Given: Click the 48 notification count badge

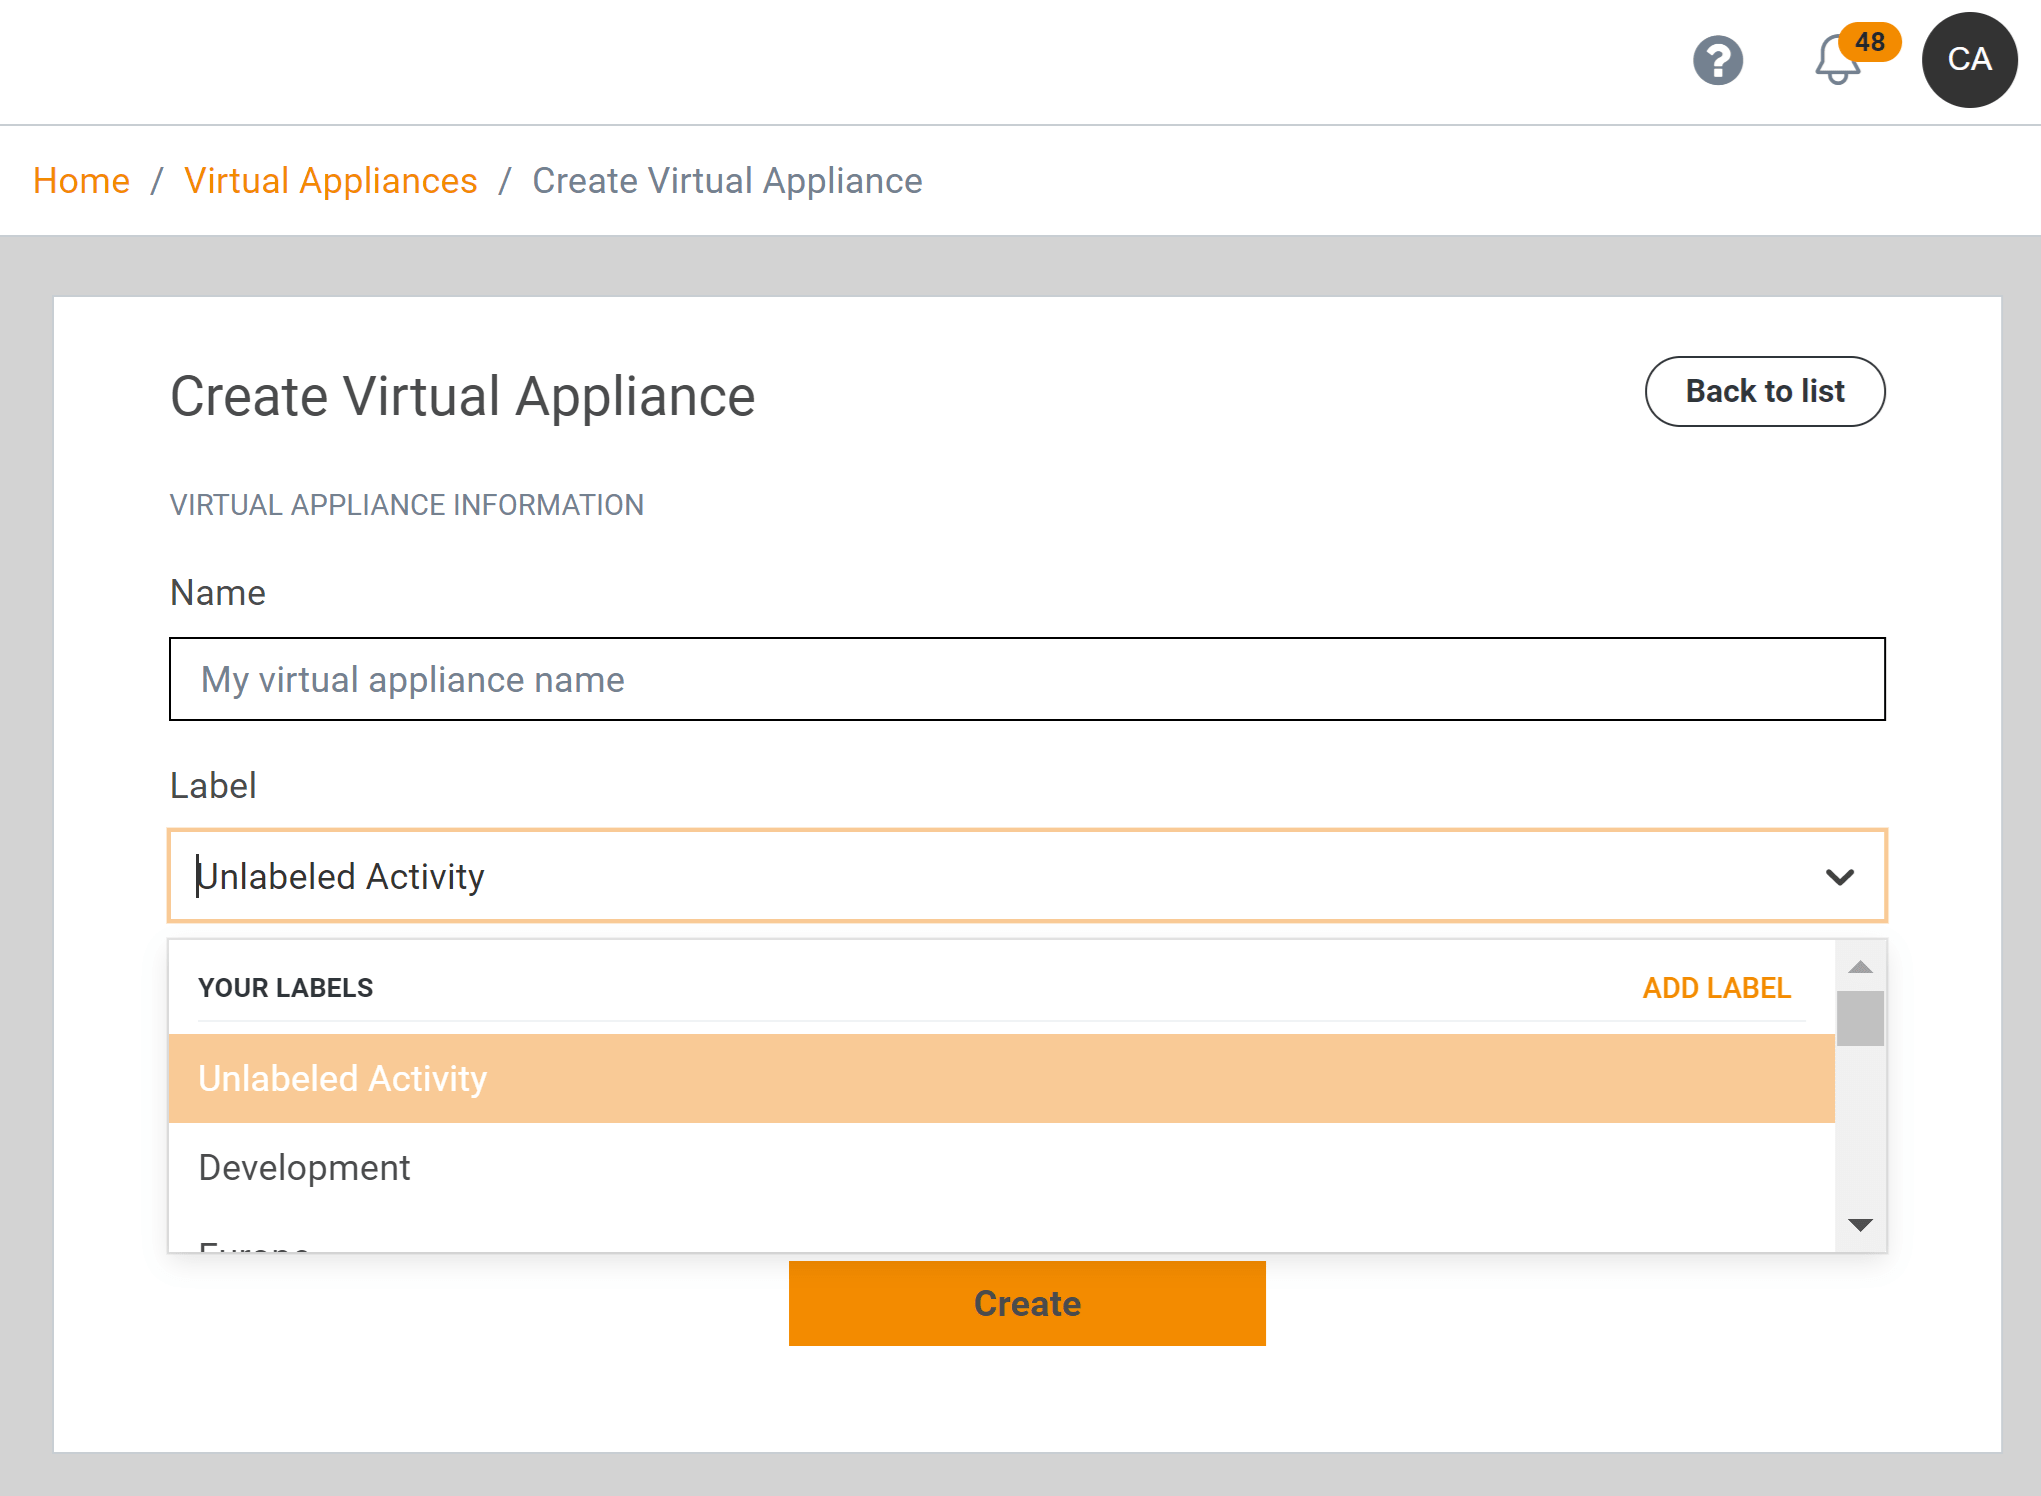Looking at the screenshot, I should (1869, 42).
